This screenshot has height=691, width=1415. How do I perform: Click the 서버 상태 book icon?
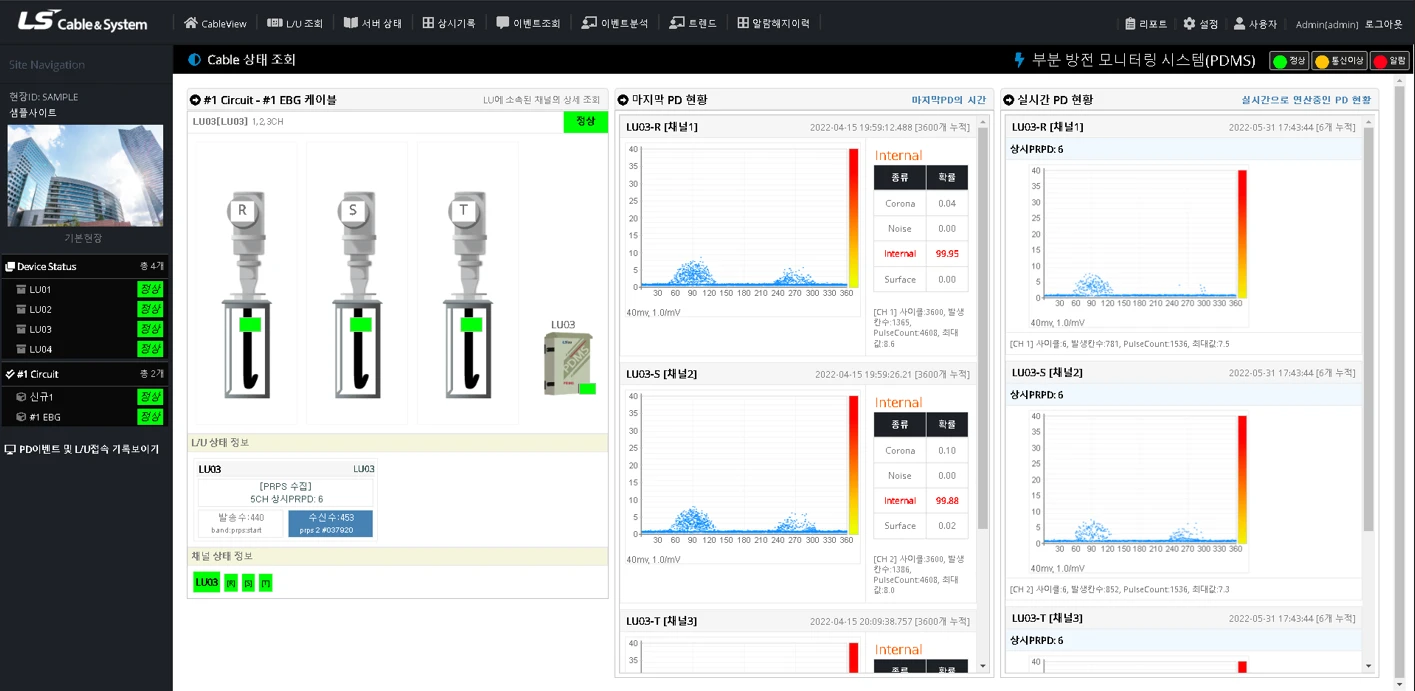pyautogui.click(x=350, y=23)
